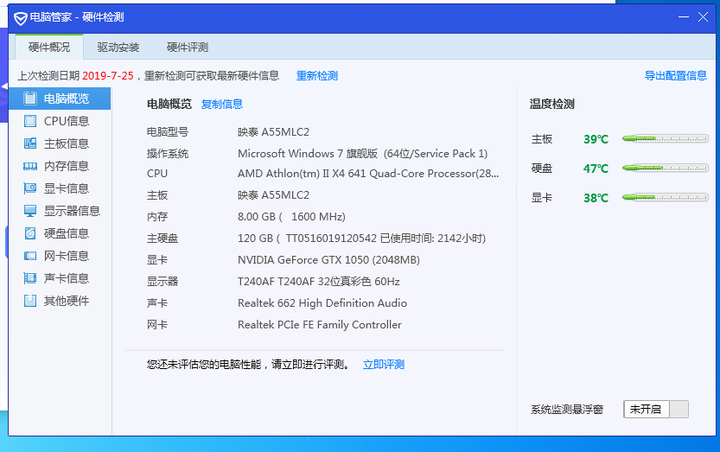Click the 电脑概览 heading in main panel

[x=169, y=104]
